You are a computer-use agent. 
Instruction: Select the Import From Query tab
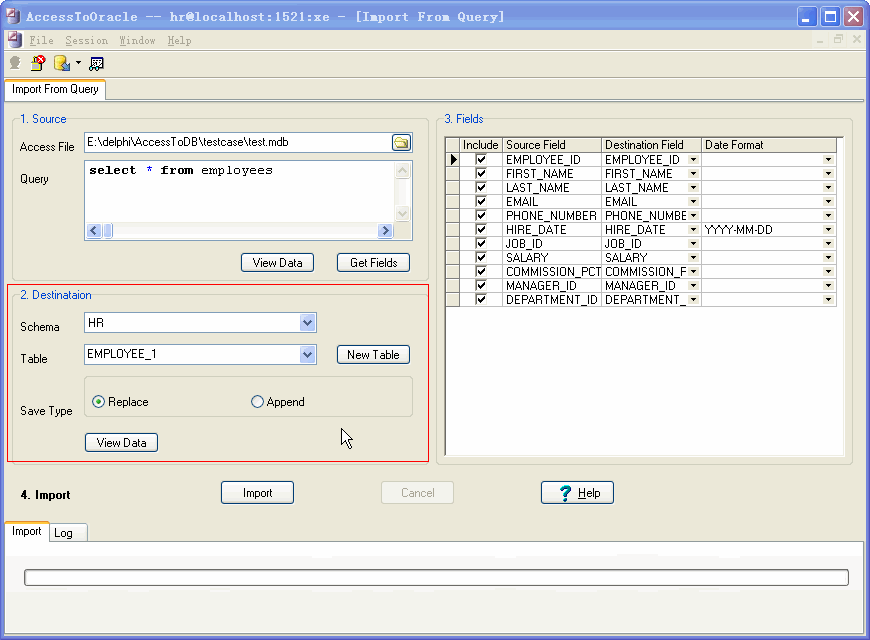(x=55, y=89)
